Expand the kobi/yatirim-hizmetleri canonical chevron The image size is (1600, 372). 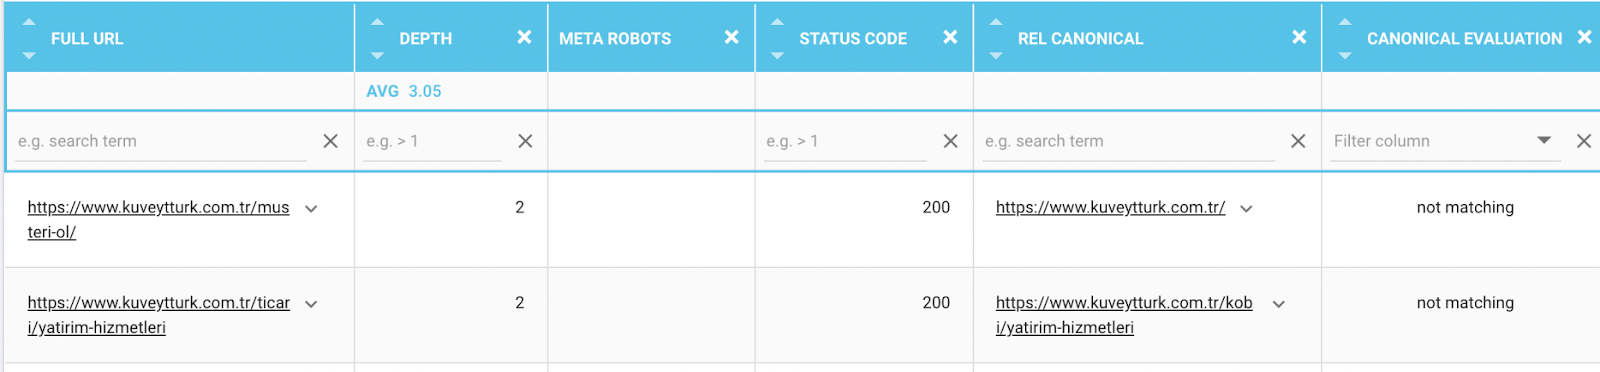(1279, 304)
